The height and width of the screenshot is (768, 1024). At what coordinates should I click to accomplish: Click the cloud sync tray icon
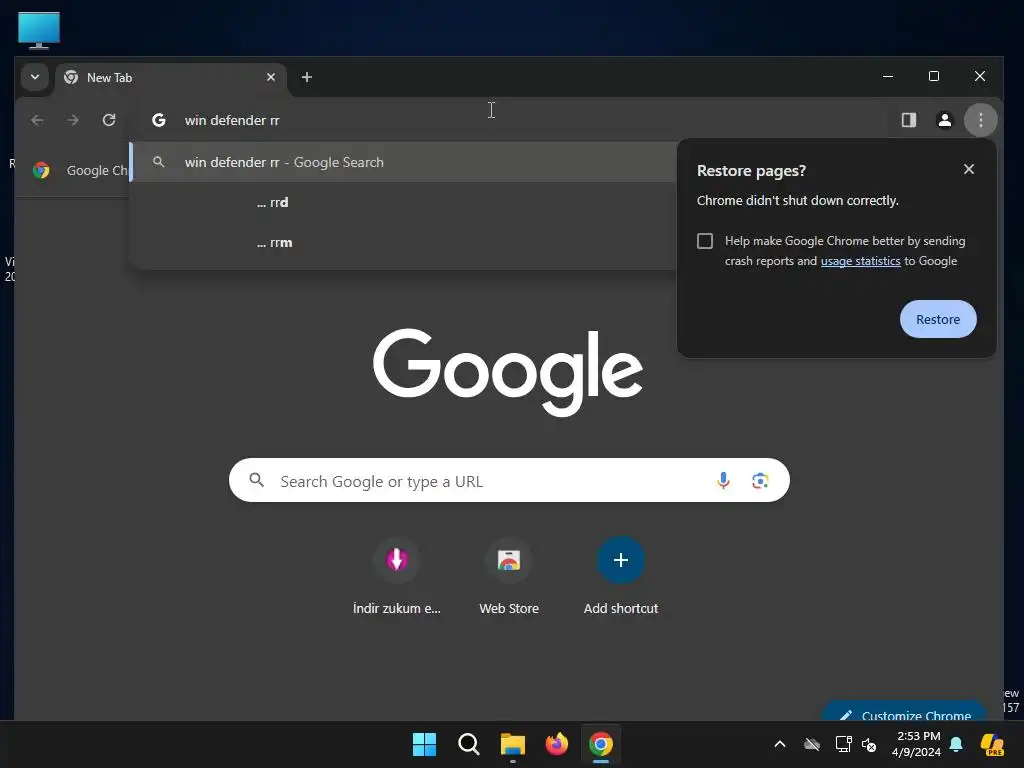tap(812, 744)
